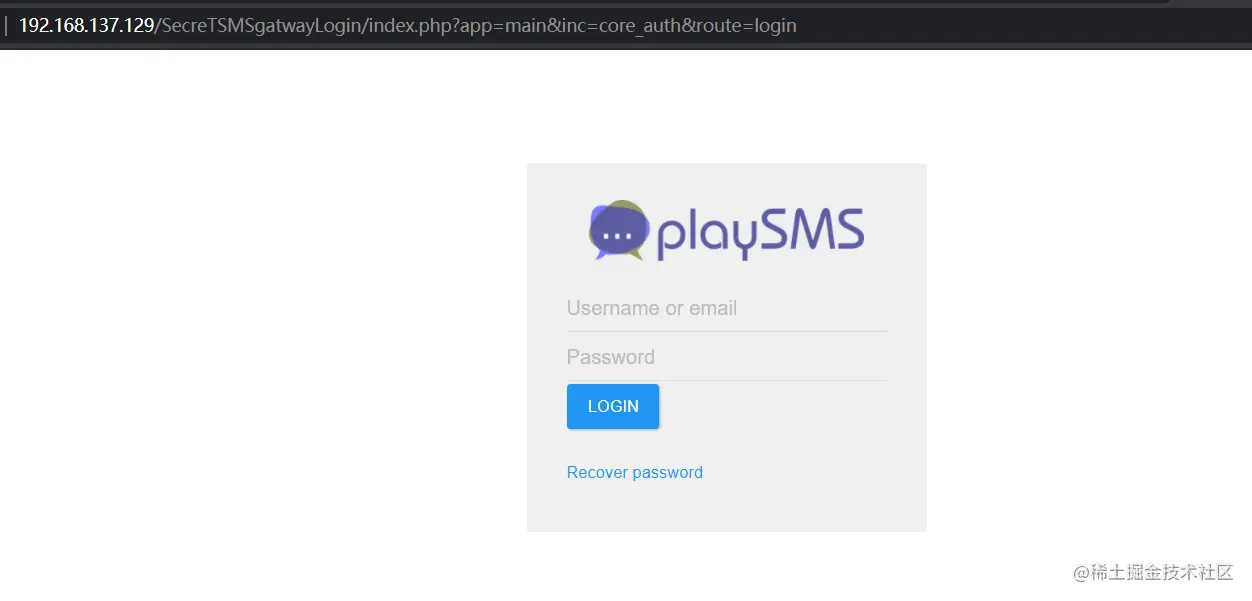1252x601 pixels.
Task: Click the three dots inside the chat bubble
Action: coord(618,237)
